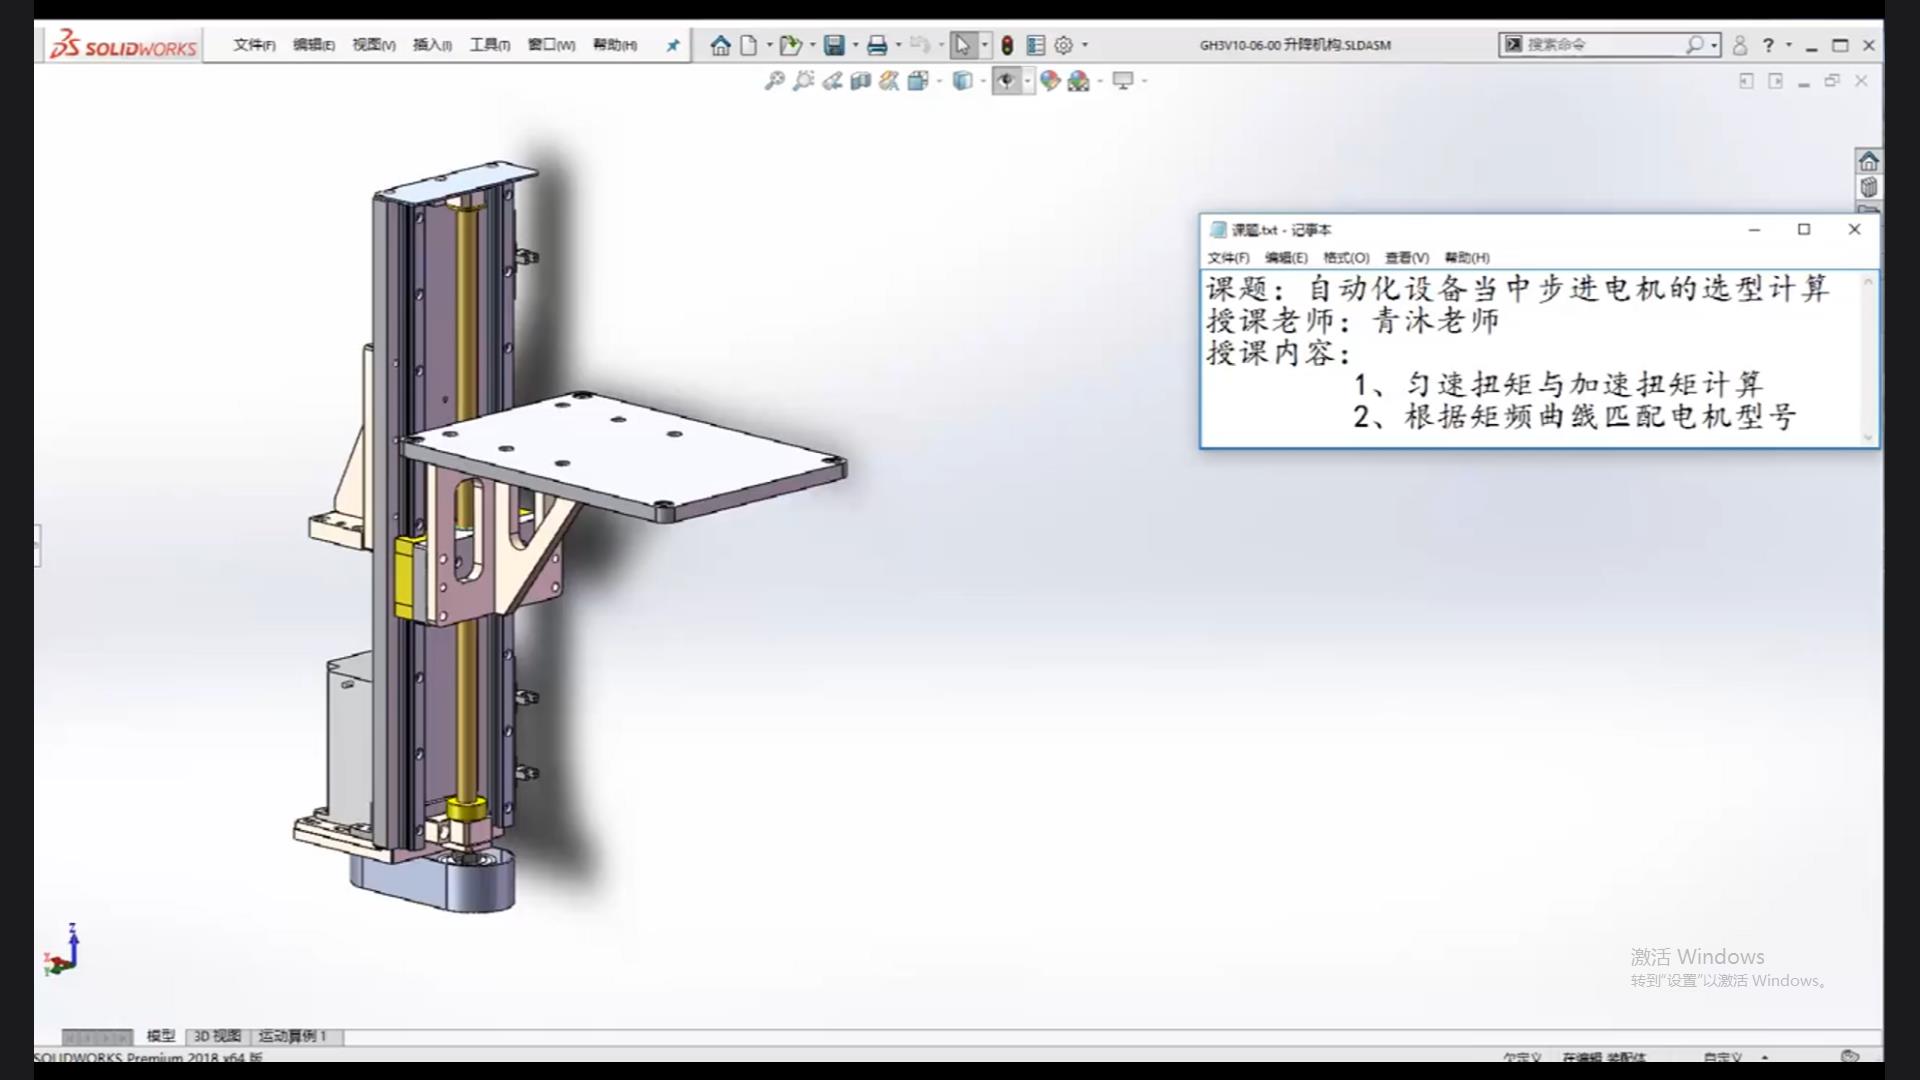The width and height of the screenshot is (1920, 1080).
Task: Open the 窗口(W) menu in SolidWorks
Action: pos(551,45)
